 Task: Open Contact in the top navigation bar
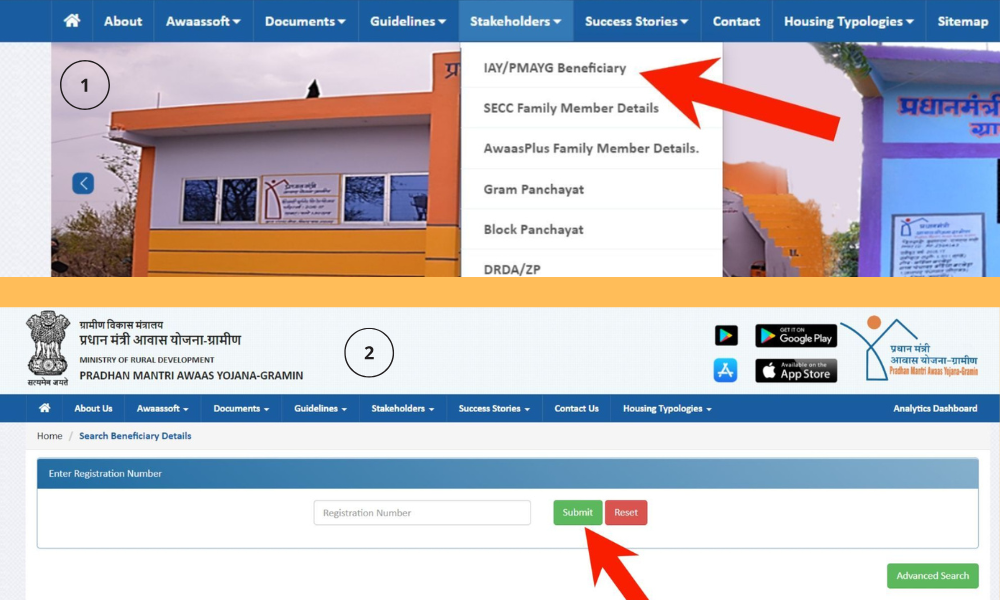[x=736, y=21]
